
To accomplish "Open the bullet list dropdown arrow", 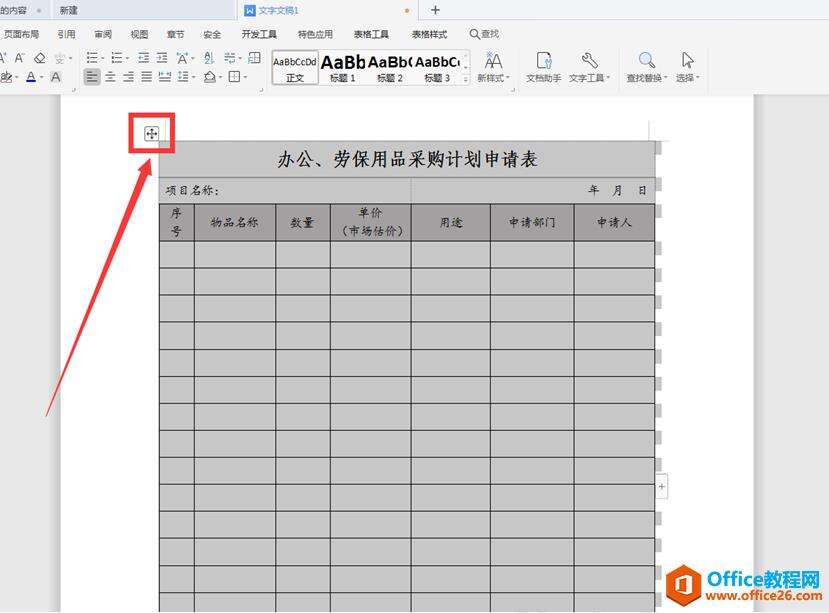I will [x=103, y=58].
